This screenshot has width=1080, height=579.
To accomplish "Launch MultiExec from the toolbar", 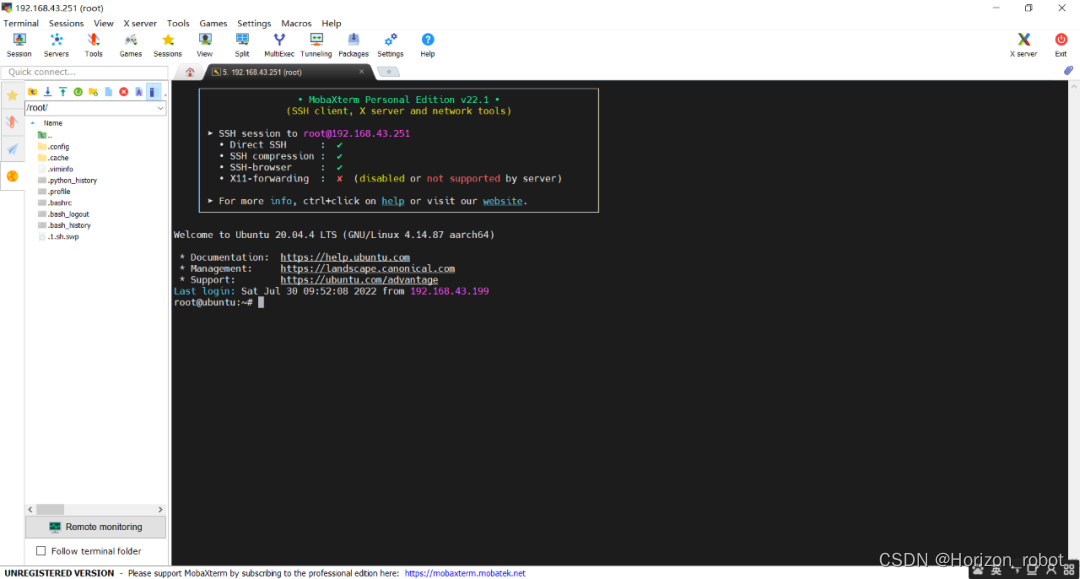I will [x=279, y=45].
